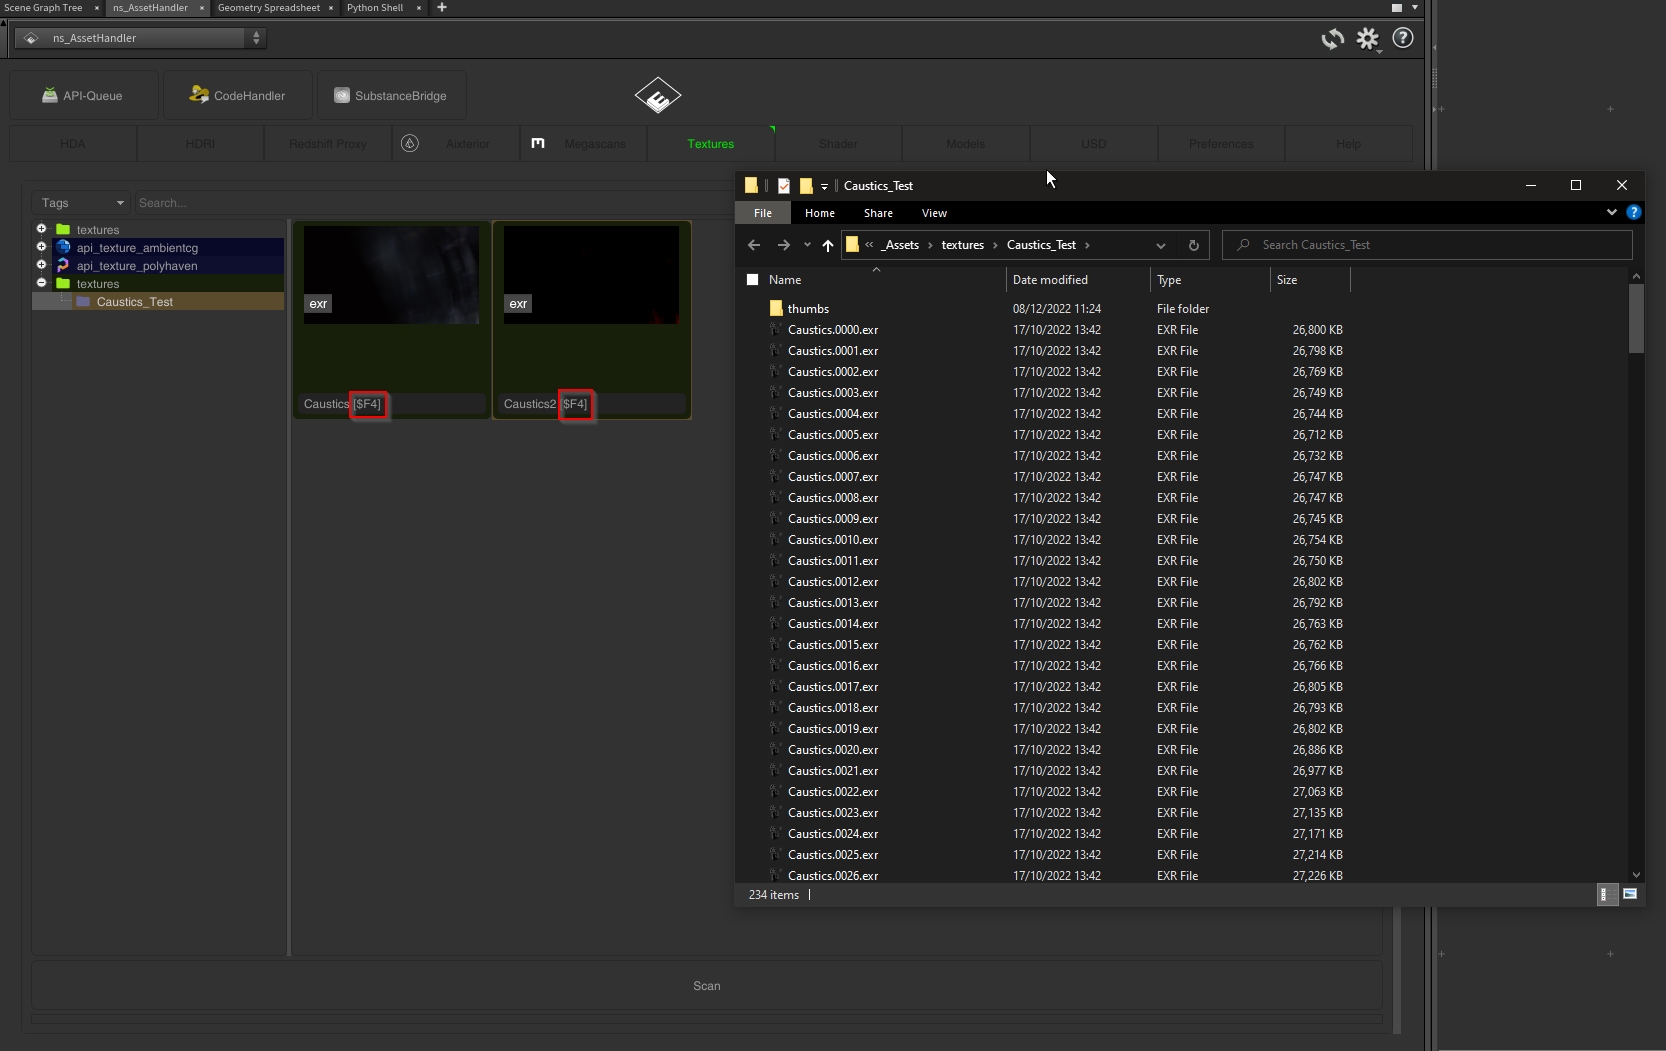Click the Explorer vertical scrollbar thumb
The width and height of the screenshot is (1666, 1051).
(1636, 318)
